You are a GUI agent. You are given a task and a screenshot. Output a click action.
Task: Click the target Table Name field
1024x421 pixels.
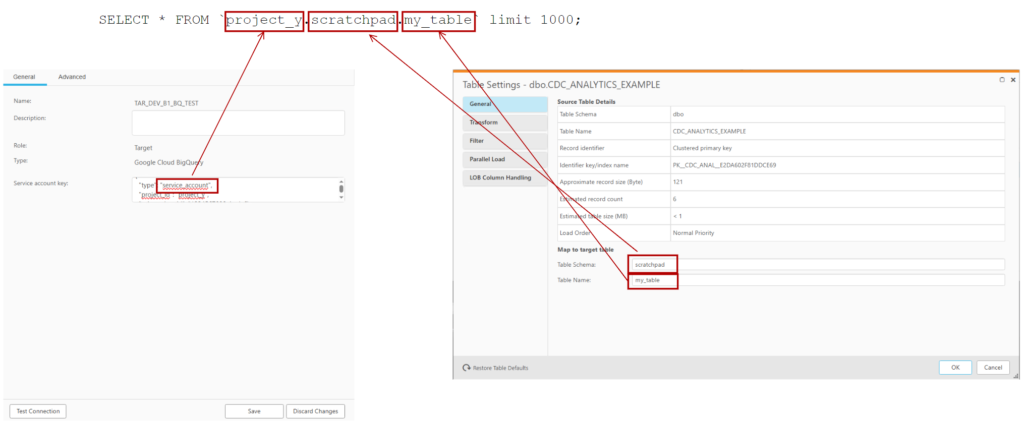(x=815, y=281)
